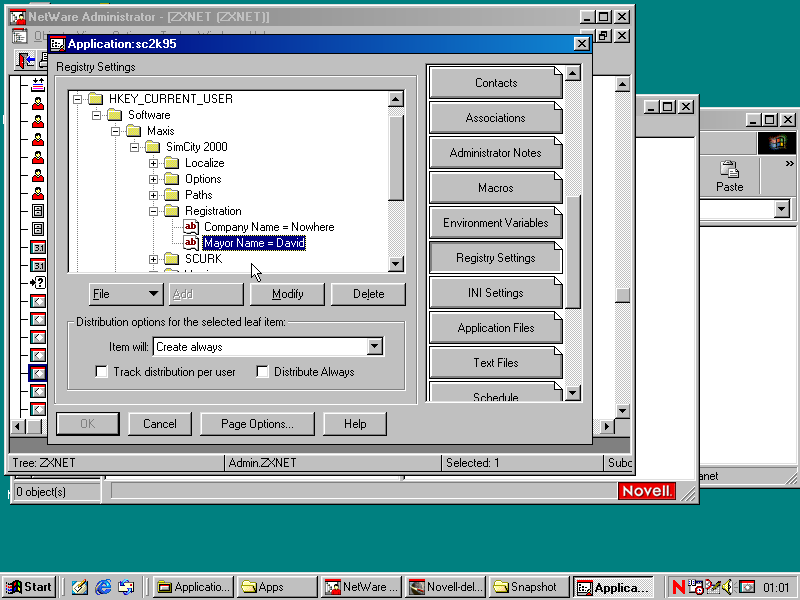Click the Start button
The image size is (800, 600).
click(x=29, y=587)
